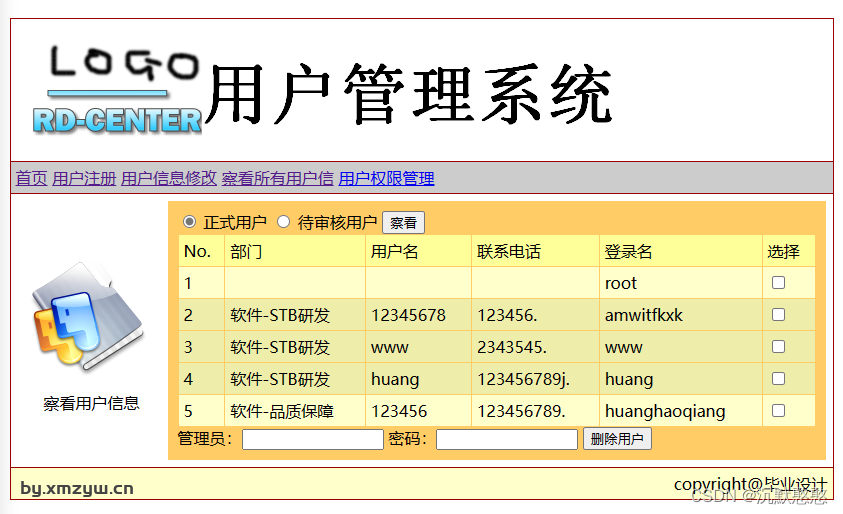Click the 察看 button
The image size is (843, 514).
click(x=403, y=223)
